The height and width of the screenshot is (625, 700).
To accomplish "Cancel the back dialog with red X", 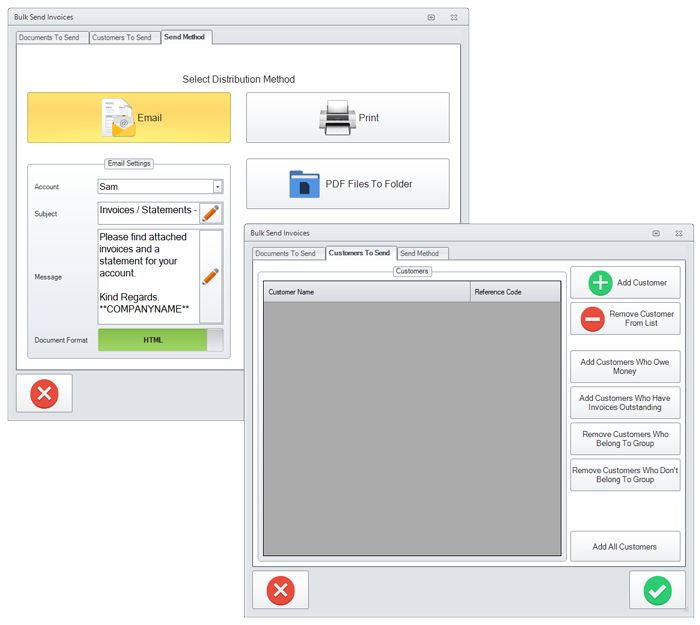I will click(44, 394).
